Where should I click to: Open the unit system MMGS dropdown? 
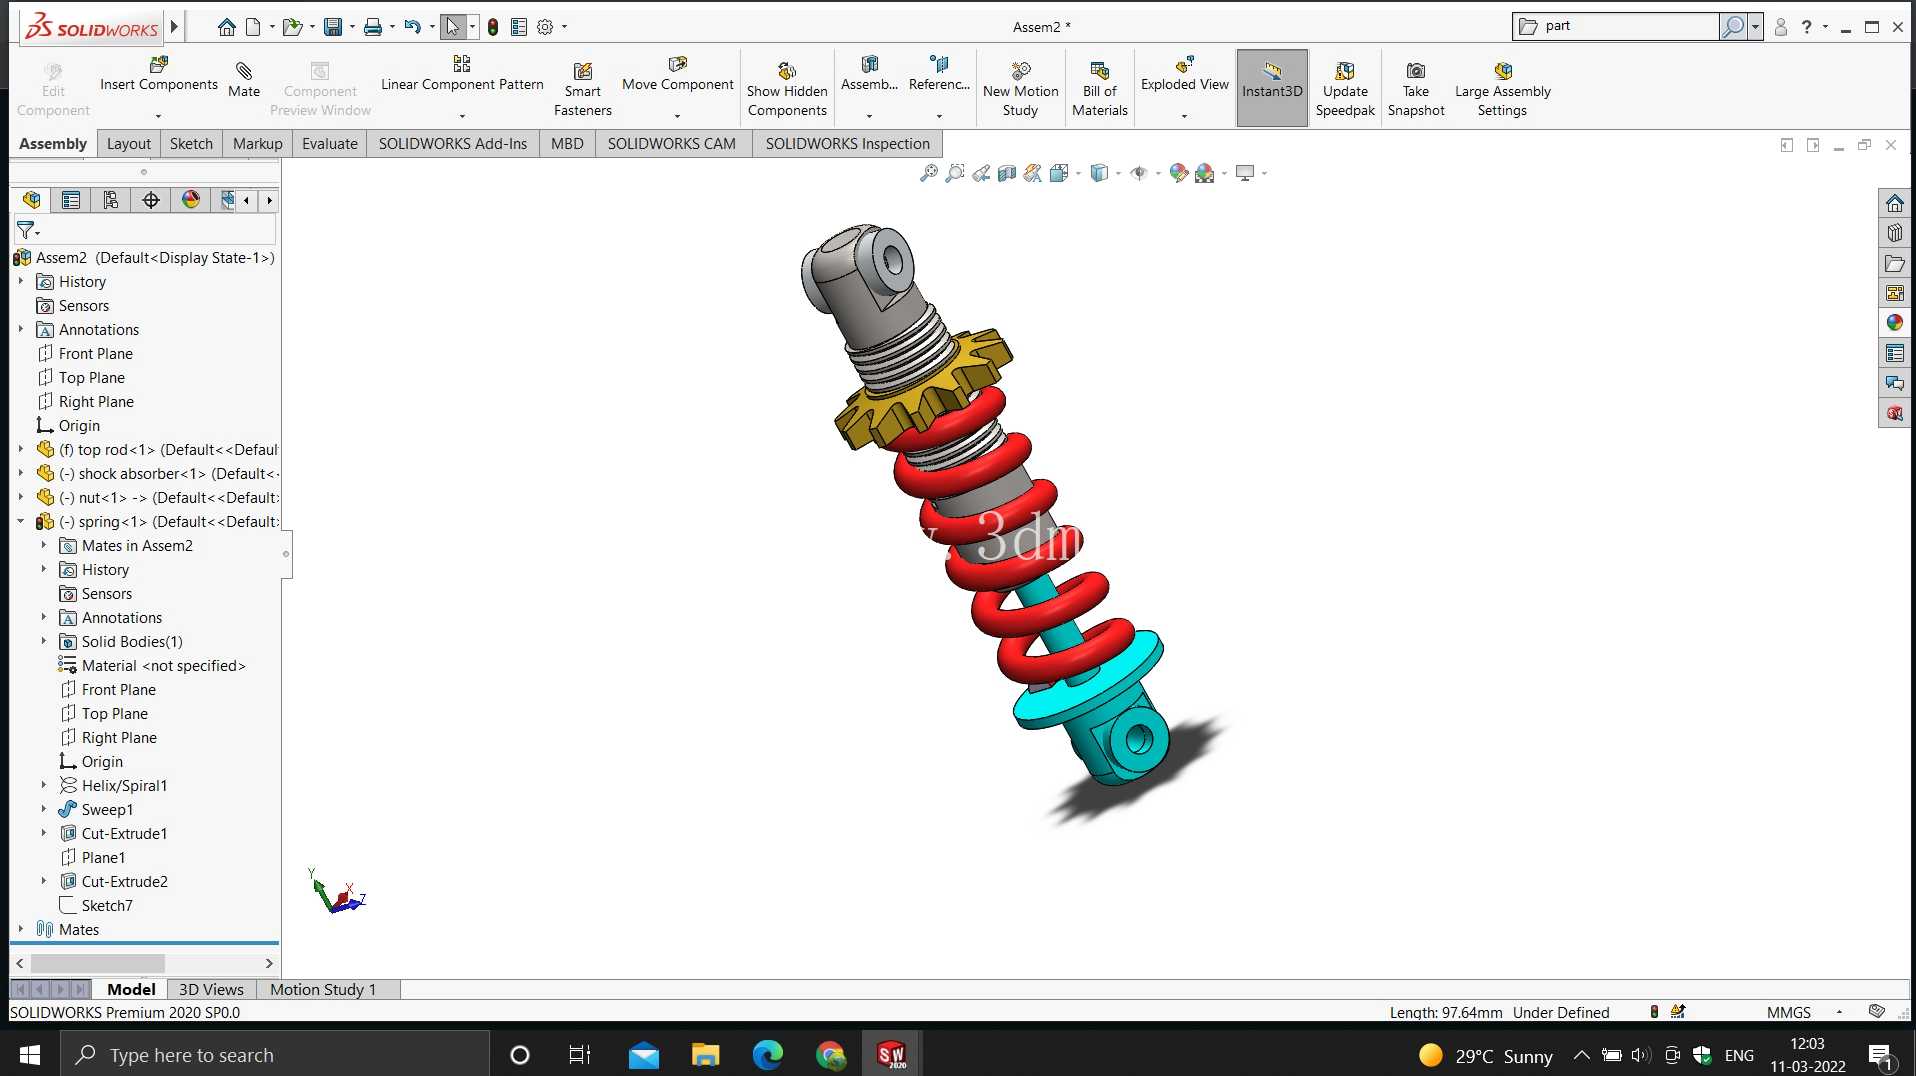click(1840, 1012)
